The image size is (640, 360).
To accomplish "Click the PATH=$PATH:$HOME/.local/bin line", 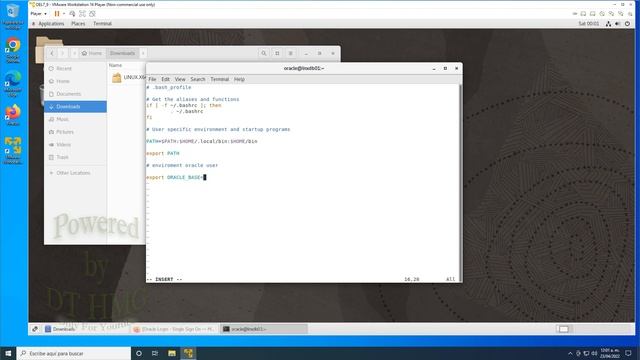I will pos(202,141).
